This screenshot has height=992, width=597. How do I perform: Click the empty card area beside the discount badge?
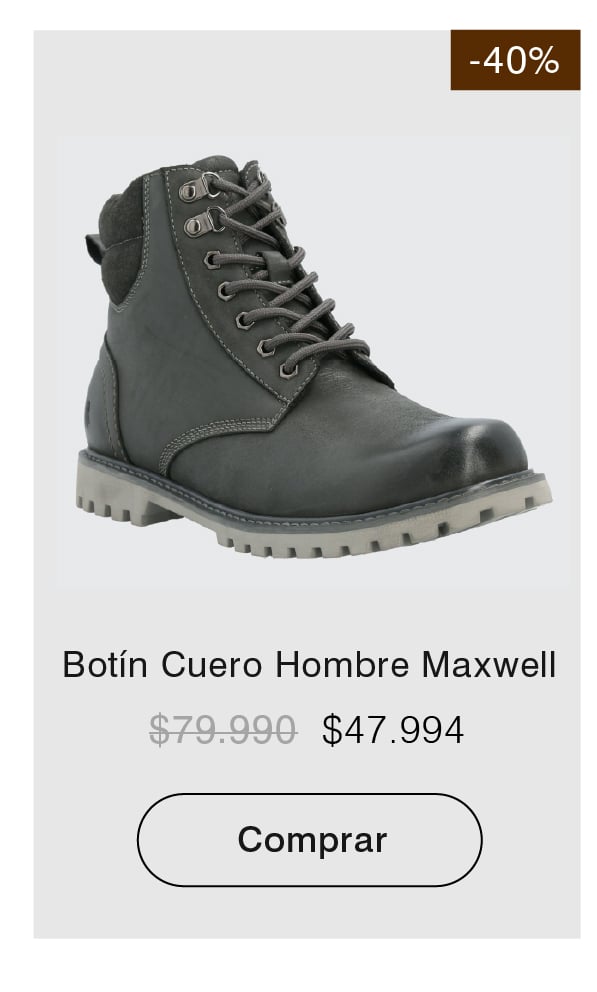pos(240,76)
